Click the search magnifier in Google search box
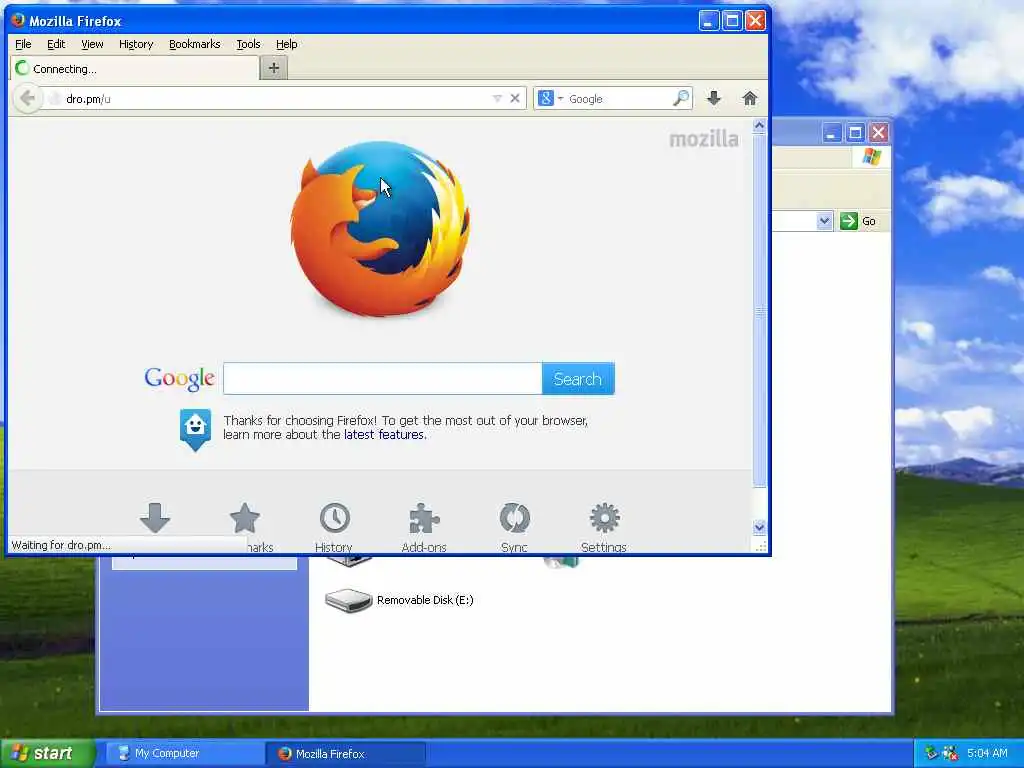The image size is (1024, 768). [x=680, y=99]
